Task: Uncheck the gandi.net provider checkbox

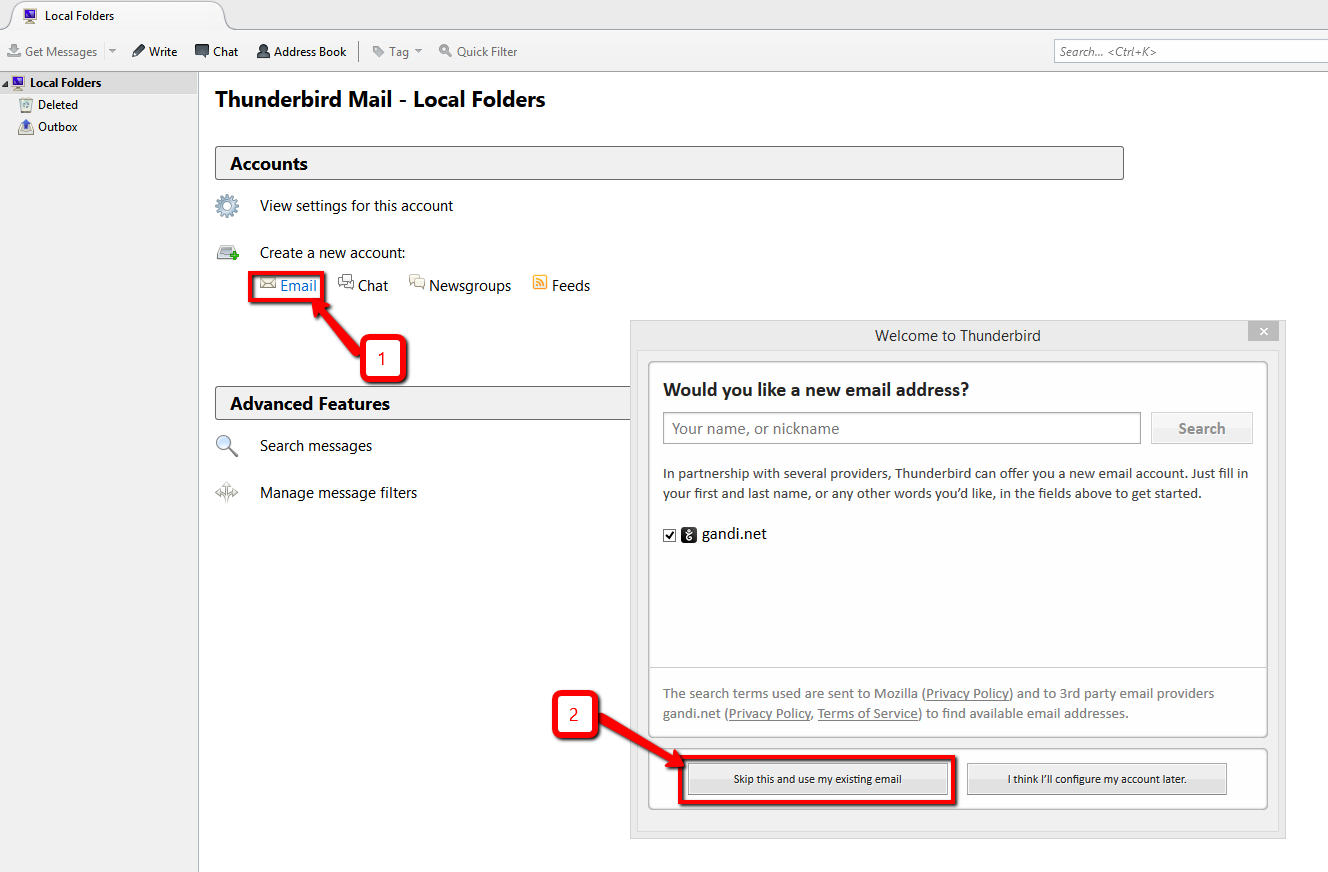Action: 670,535
